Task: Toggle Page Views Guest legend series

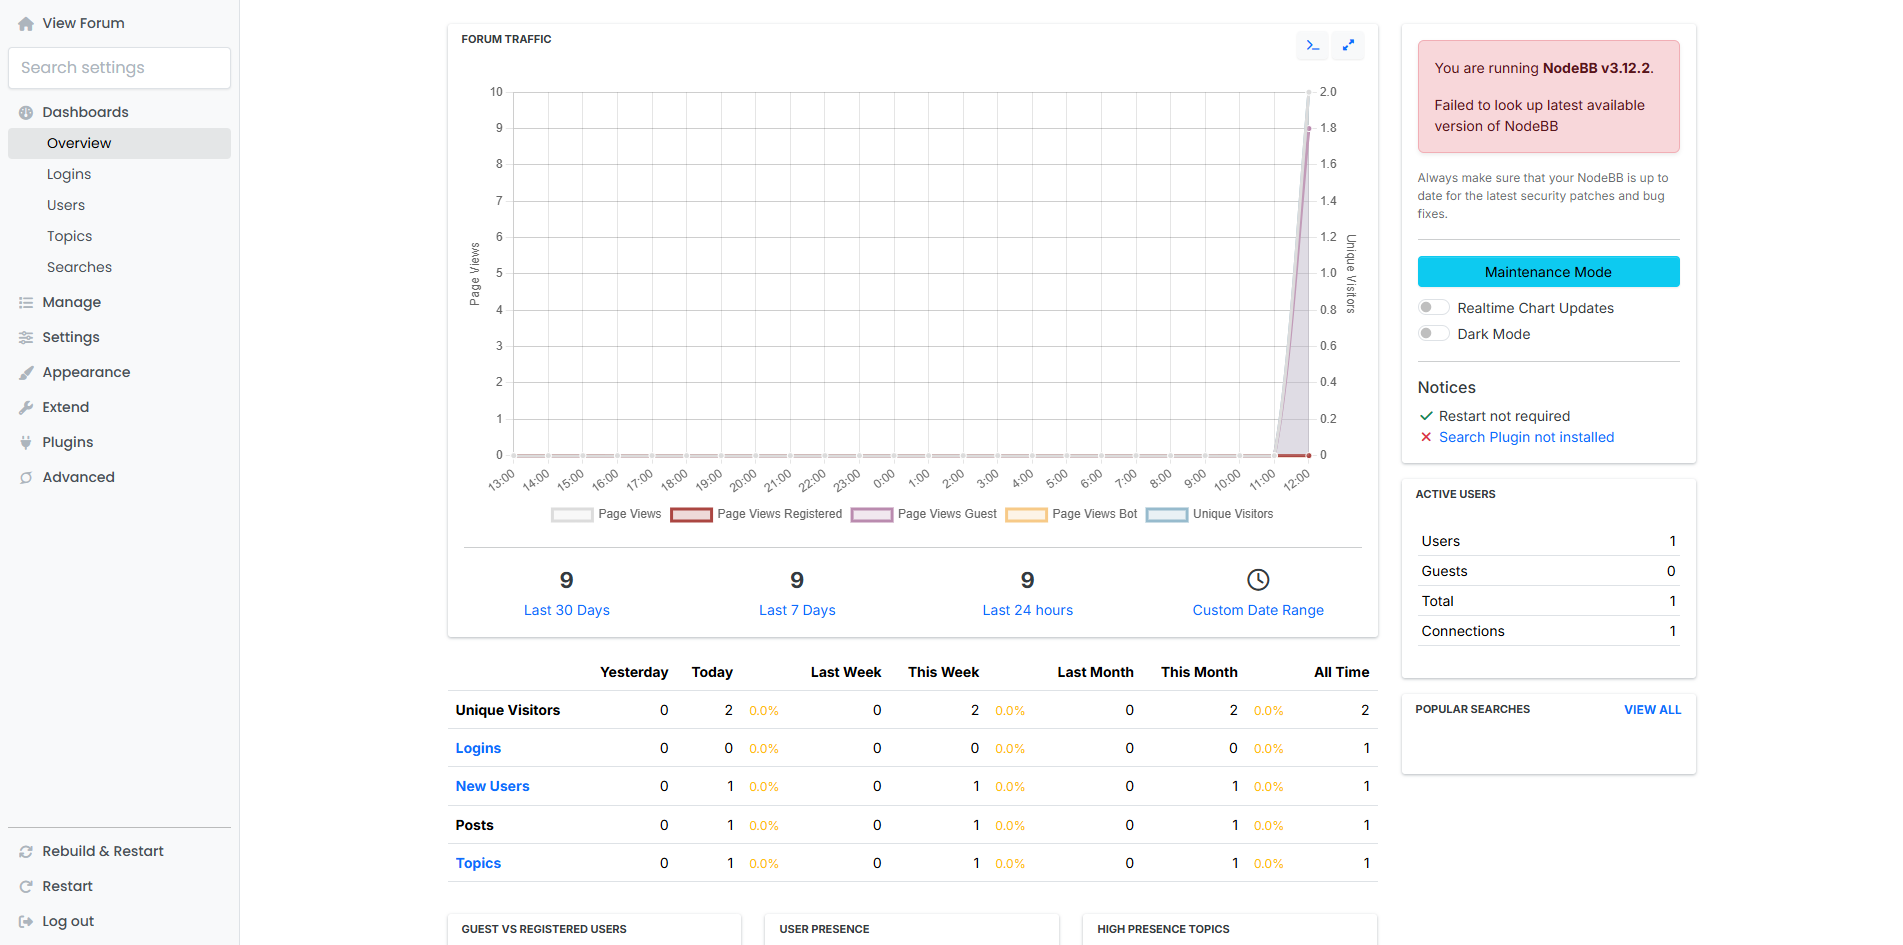Action: coord(924,514)
